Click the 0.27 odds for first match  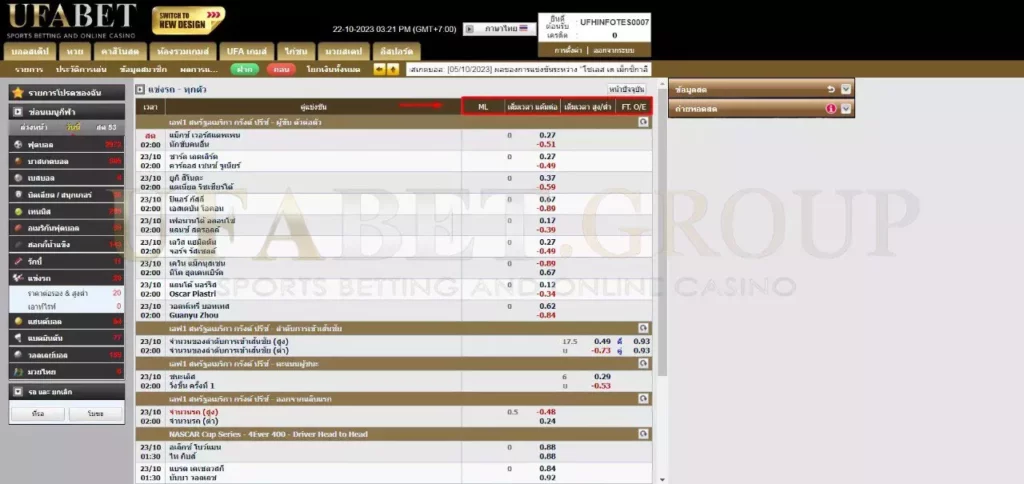(547, 134)
